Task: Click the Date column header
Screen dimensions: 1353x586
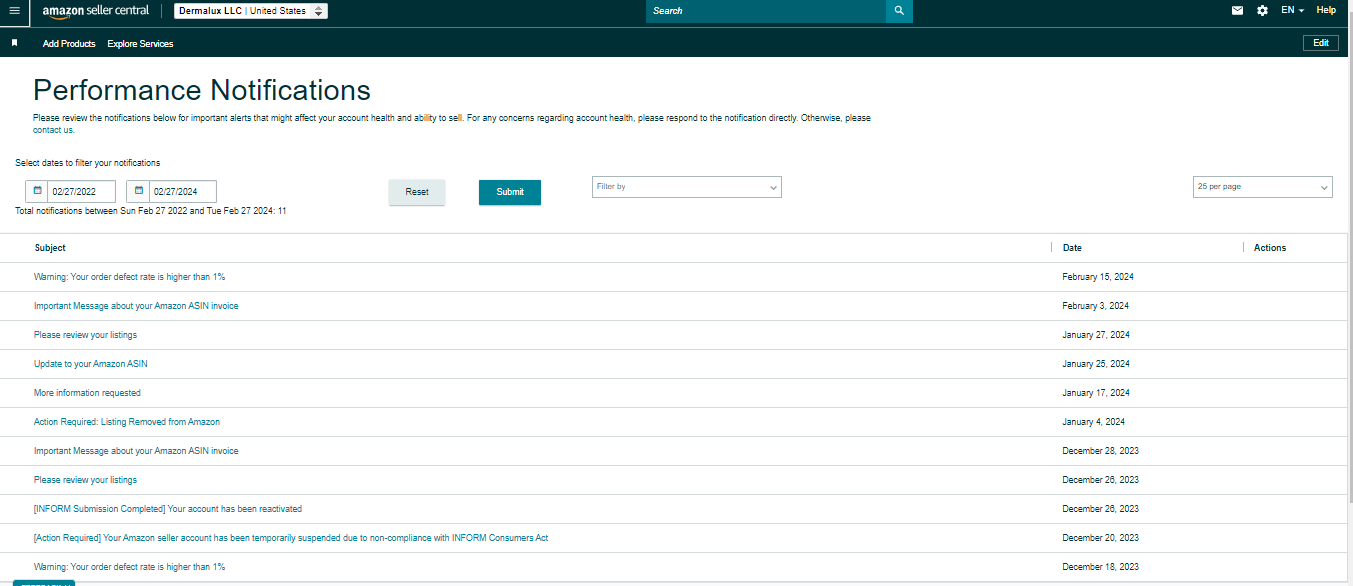Action: (1072, 248)
